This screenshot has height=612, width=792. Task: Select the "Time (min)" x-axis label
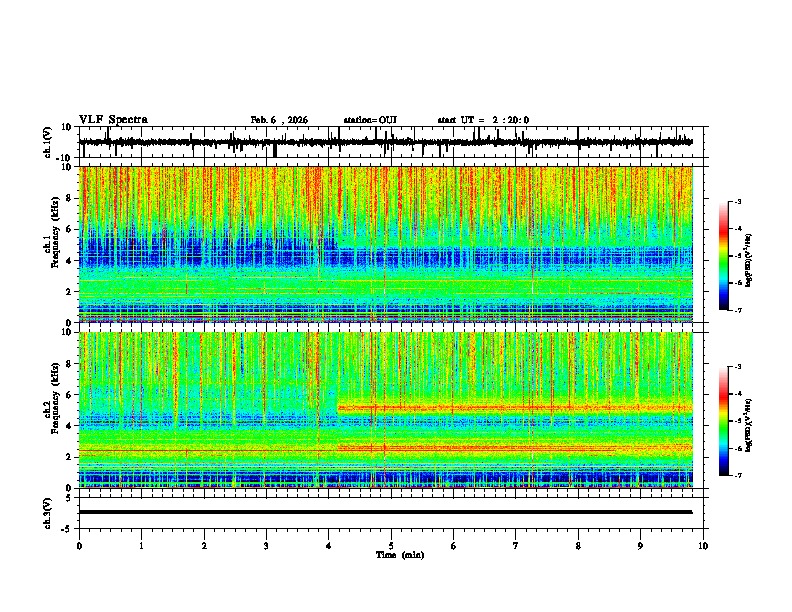click(x=400, y=555)
